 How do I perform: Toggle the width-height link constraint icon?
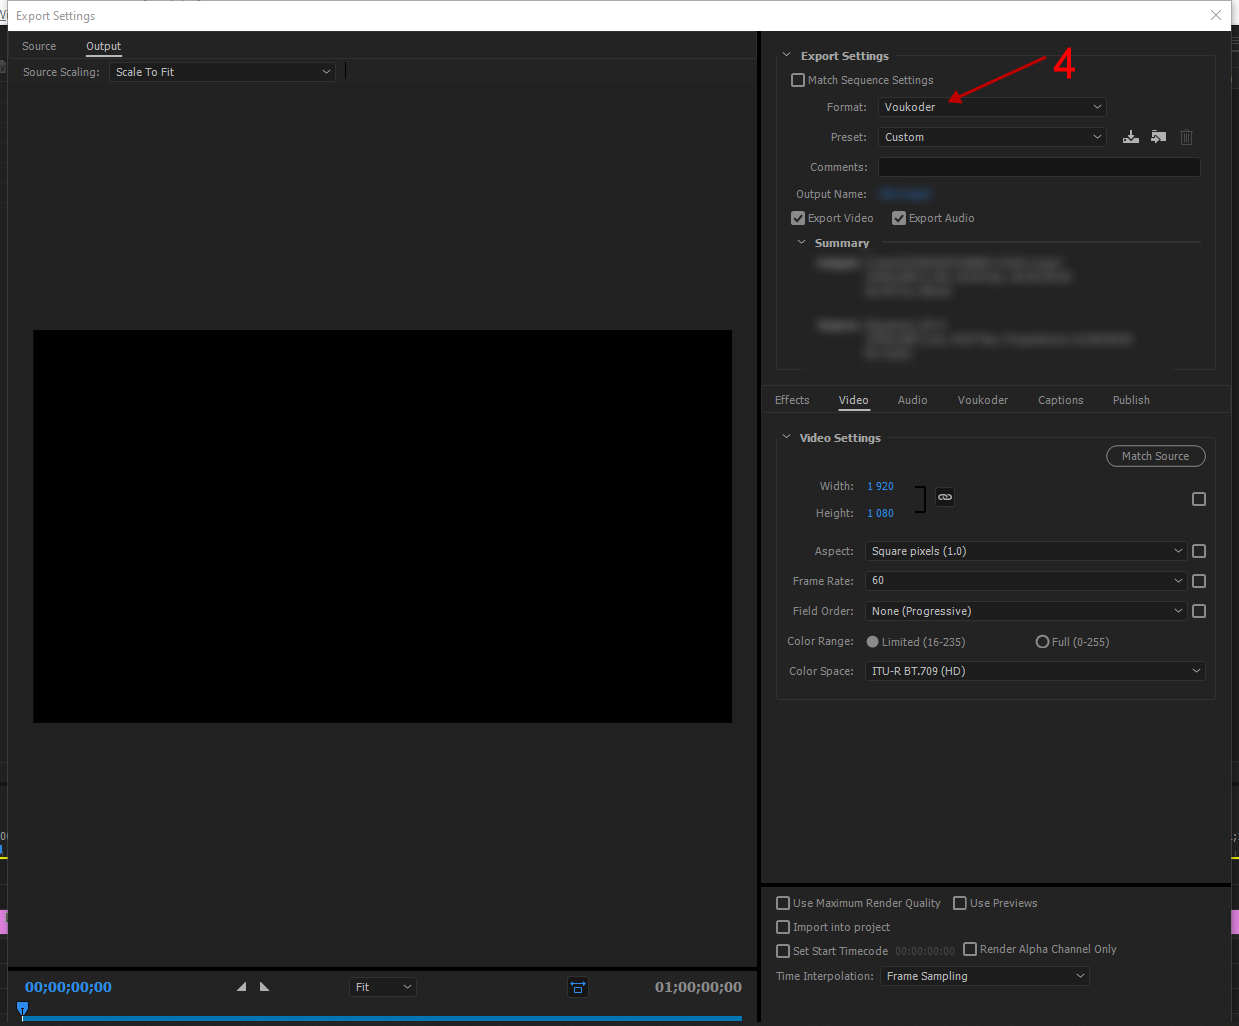(x=945, y=497)
